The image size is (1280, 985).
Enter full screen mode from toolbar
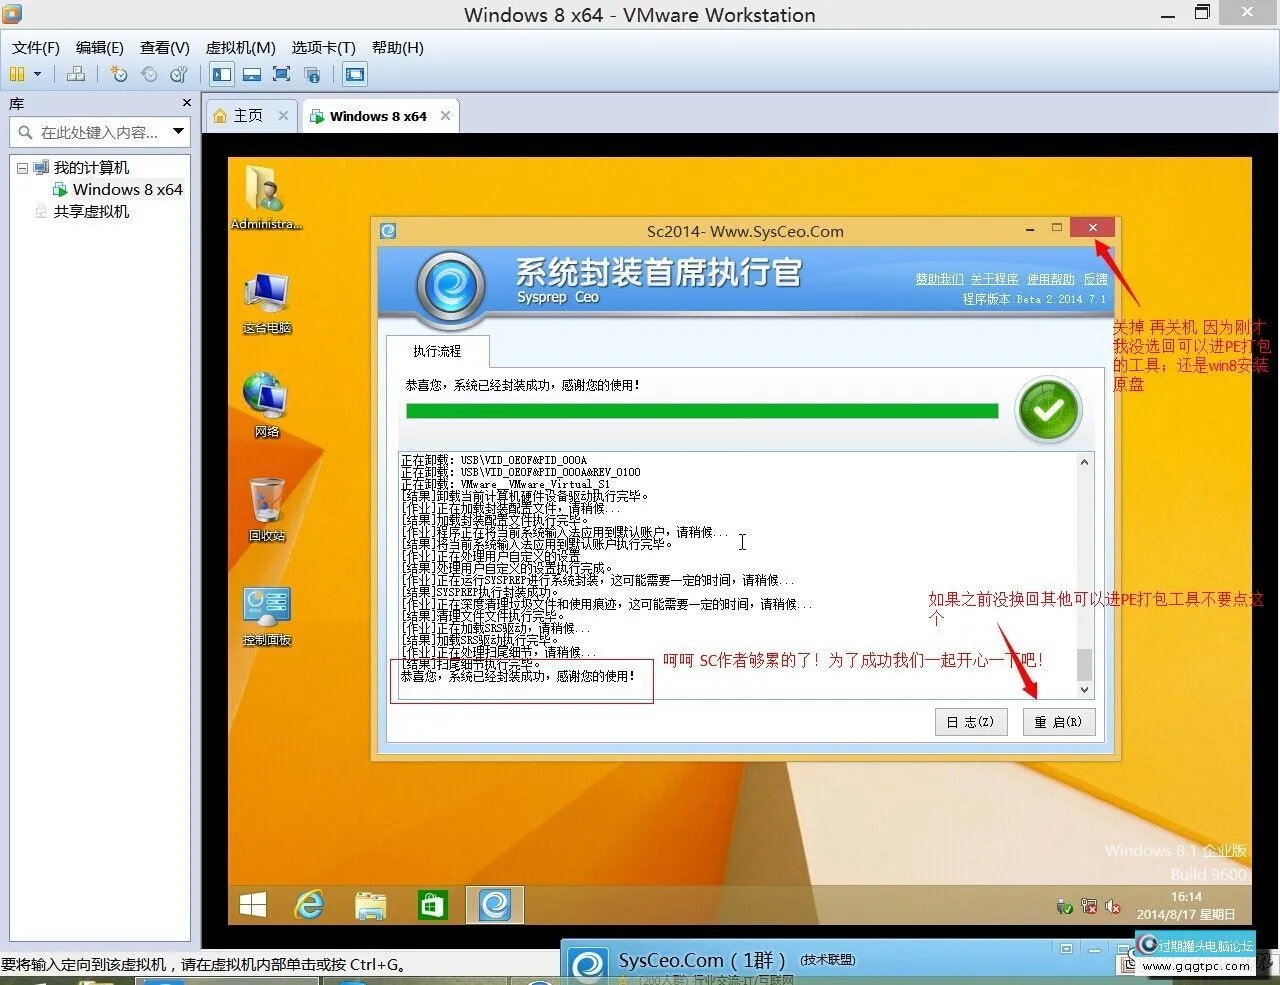[282, 74]
